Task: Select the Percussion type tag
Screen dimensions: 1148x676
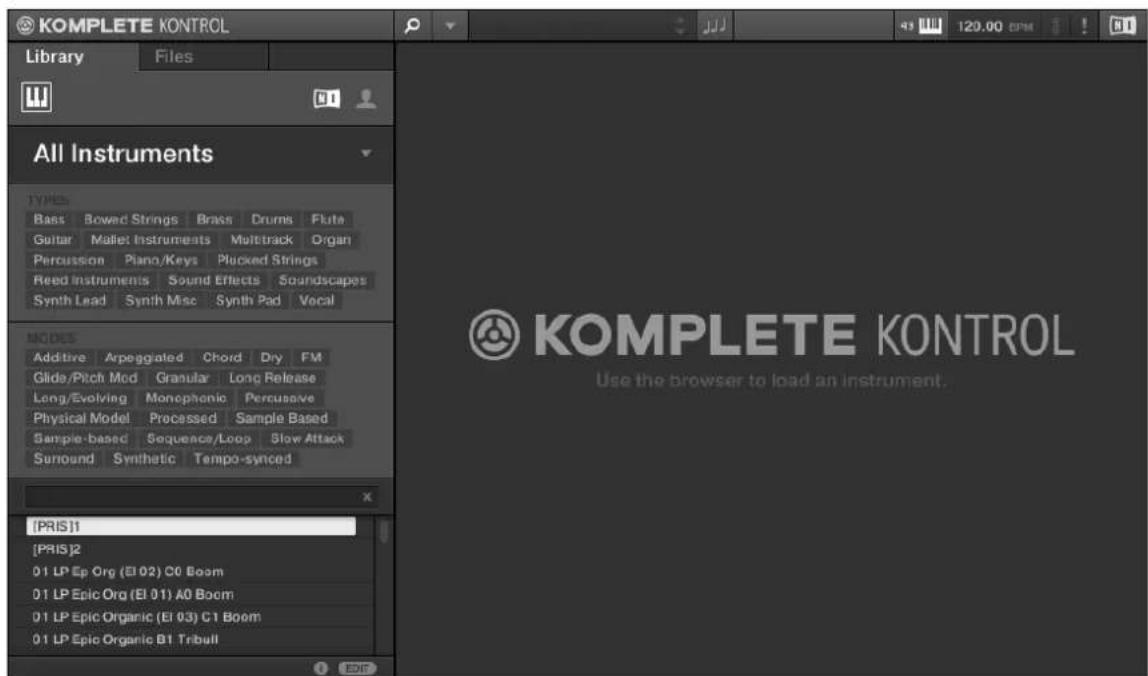Action: 69,260
